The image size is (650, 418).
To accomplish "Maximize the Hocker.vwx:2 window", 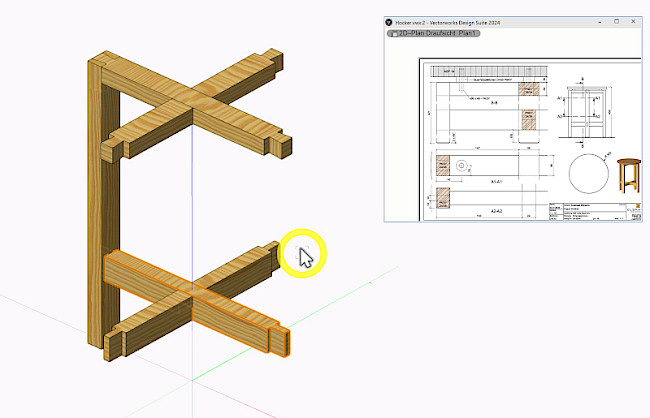I will pyautogui.click(x=614, y=20).
